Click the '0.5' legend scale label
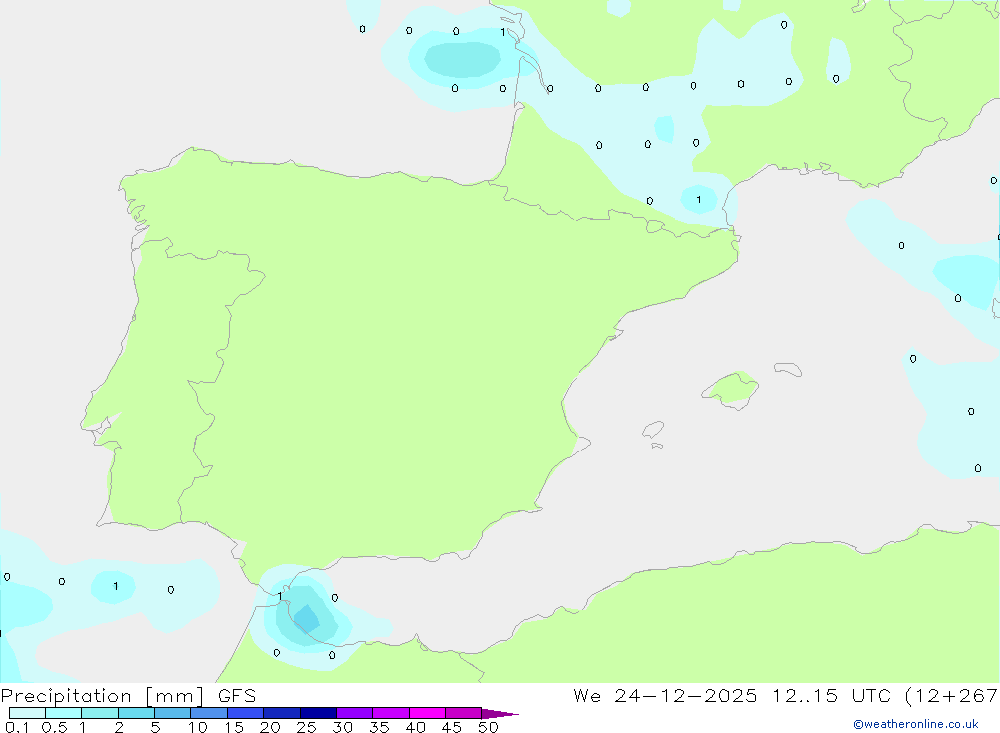The image size is (1000, 733). point(54,727)
